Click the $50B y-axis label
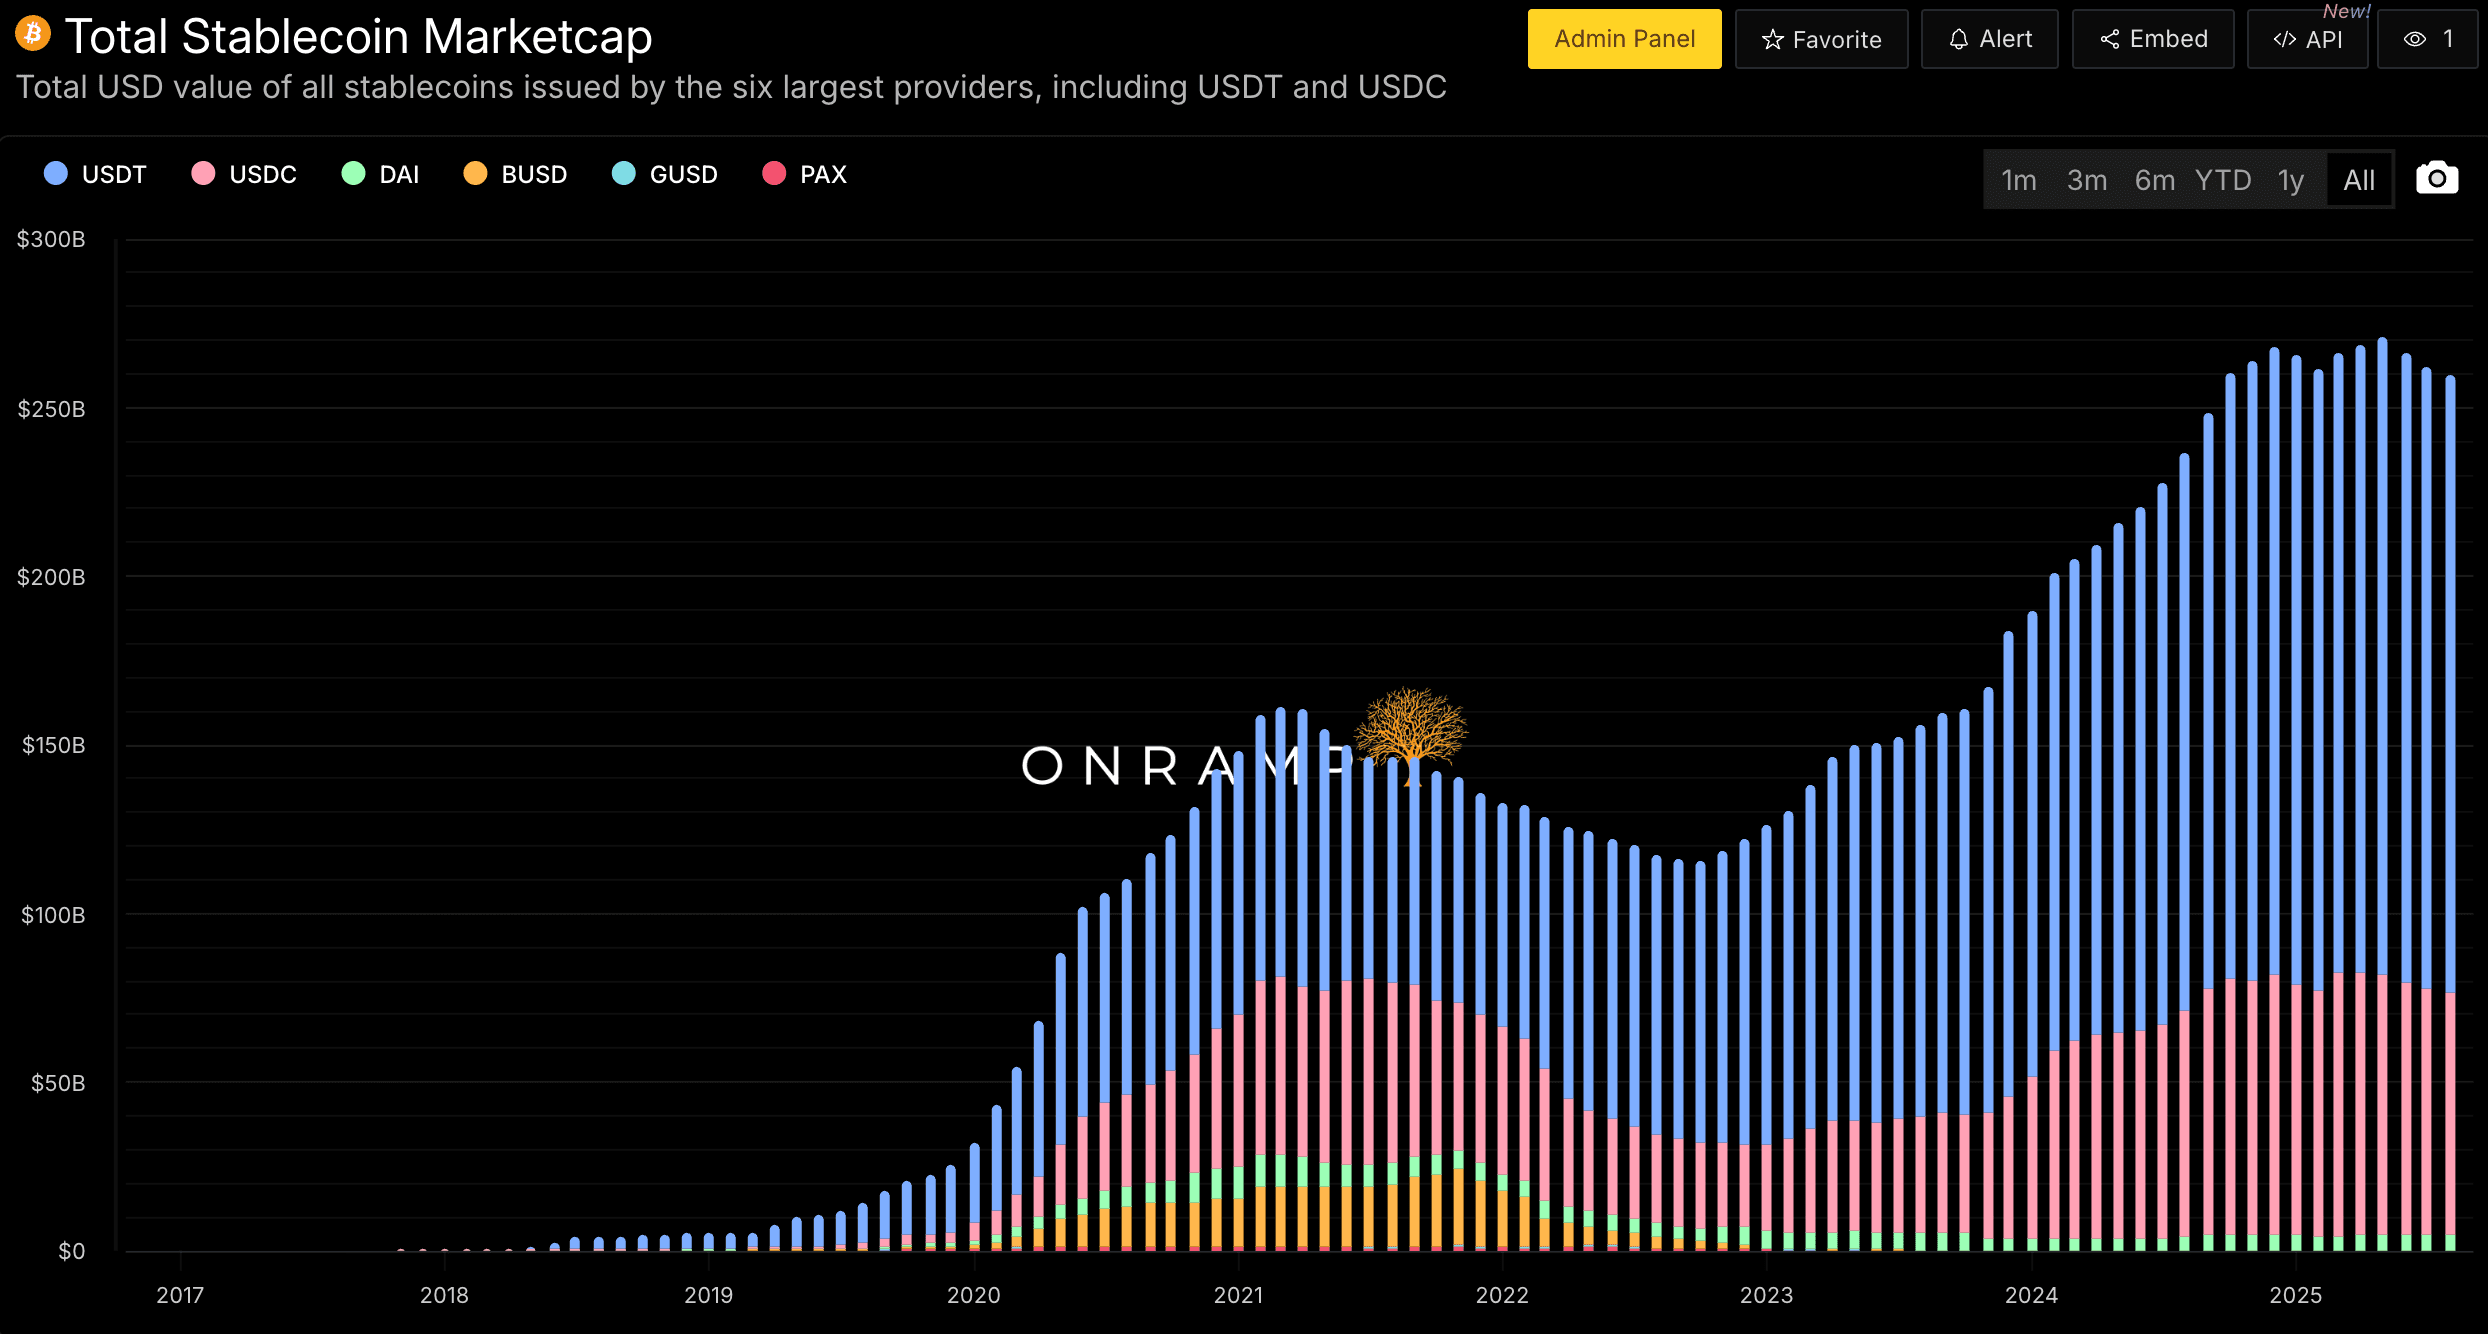 [x=58, y=1083]
